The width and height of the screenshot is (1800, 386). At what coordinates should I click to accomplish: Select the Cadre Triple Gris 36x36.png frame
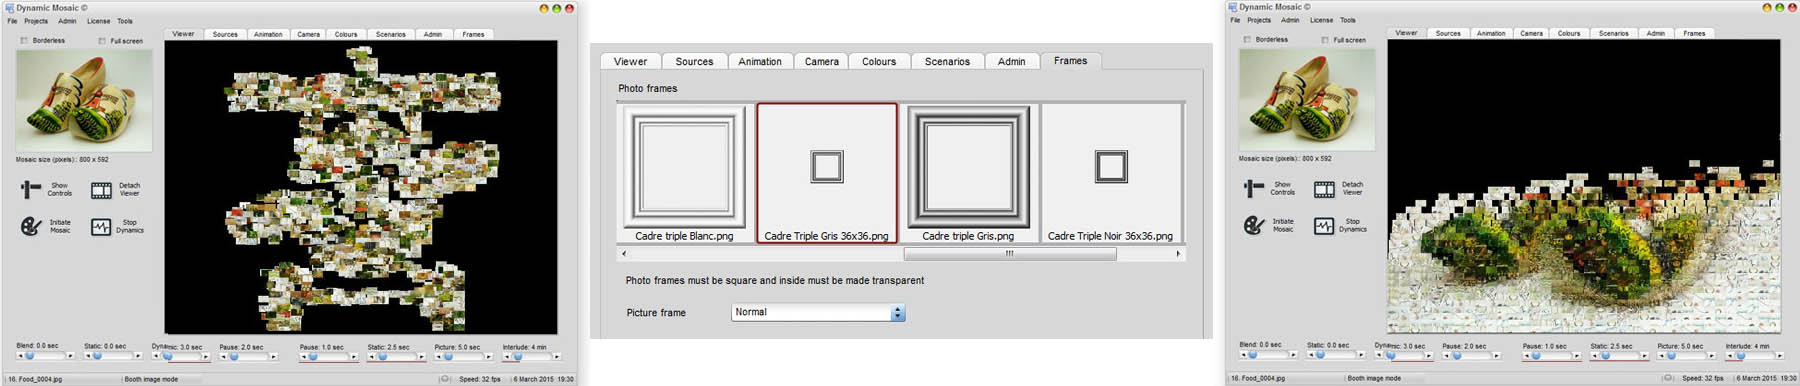click(x=827, y=173)
